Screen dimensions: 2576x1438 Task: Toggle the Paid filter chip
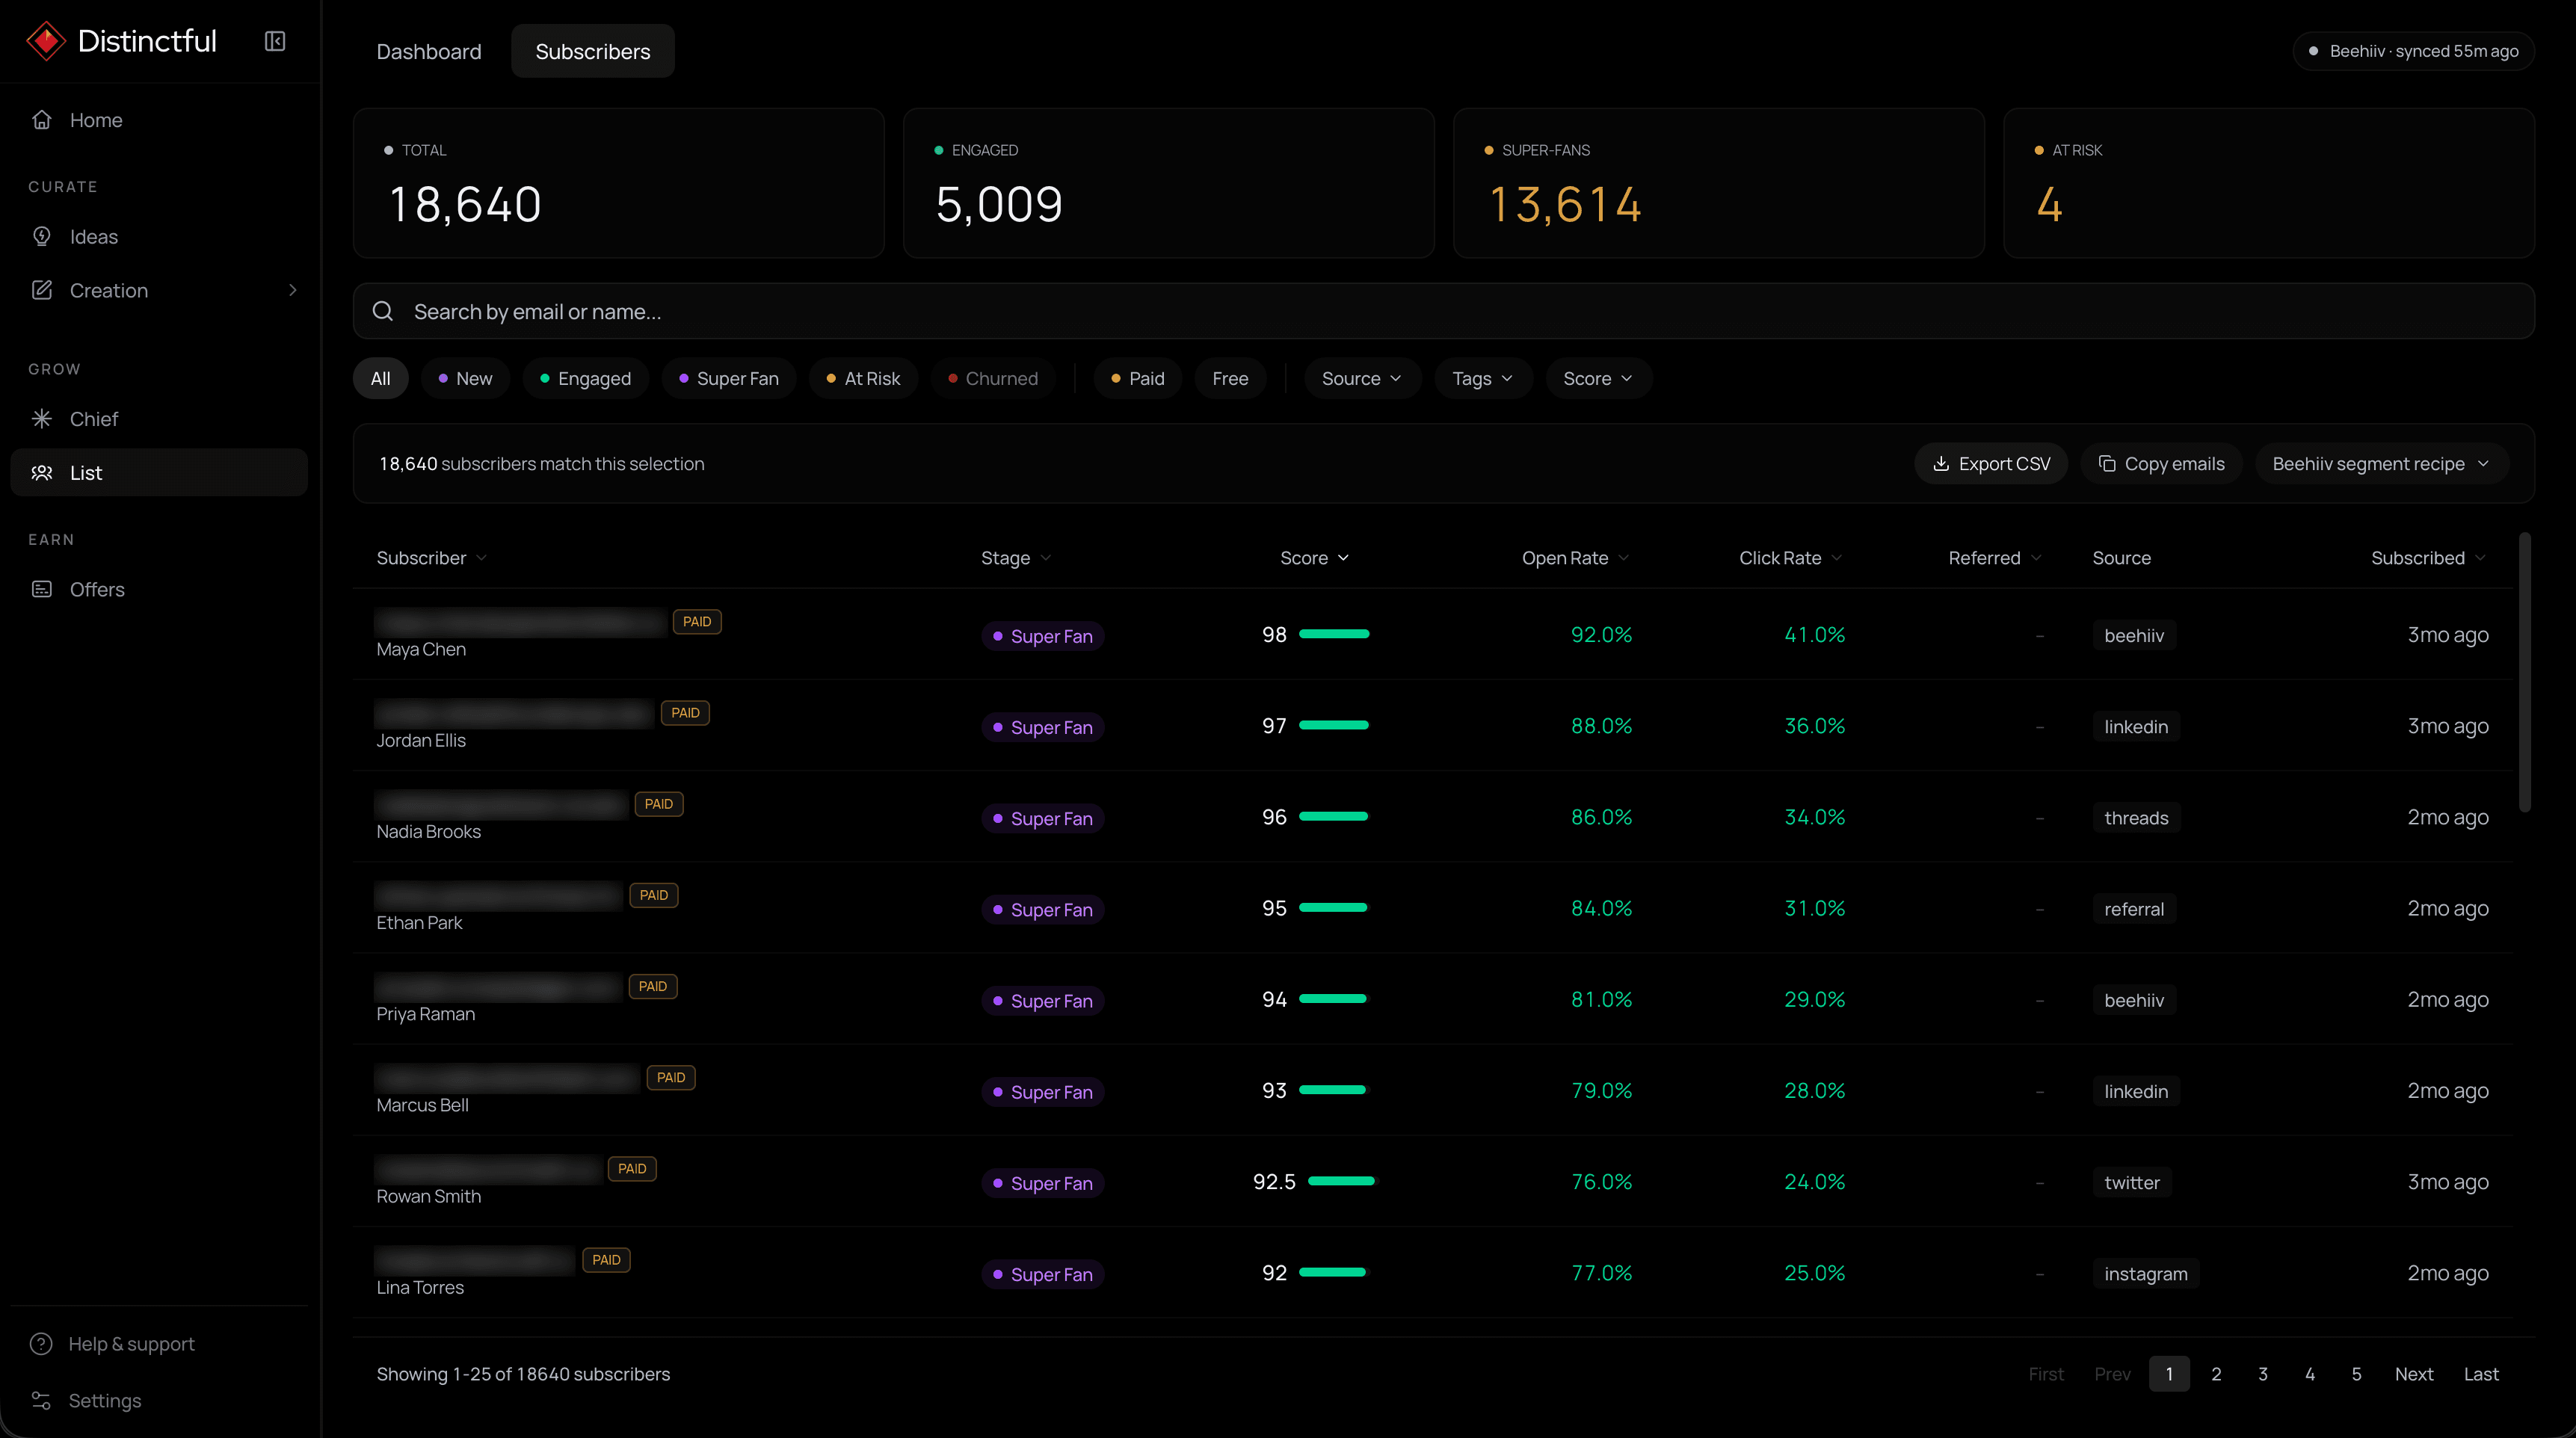[x=1138, y=379]
